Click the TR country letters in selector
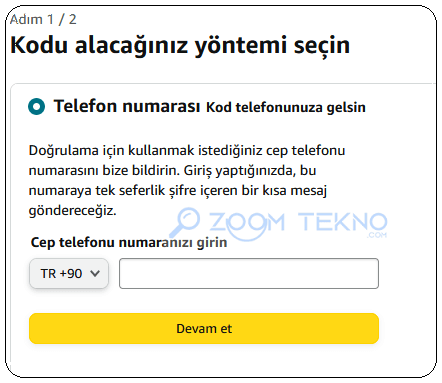 (48, 274)
